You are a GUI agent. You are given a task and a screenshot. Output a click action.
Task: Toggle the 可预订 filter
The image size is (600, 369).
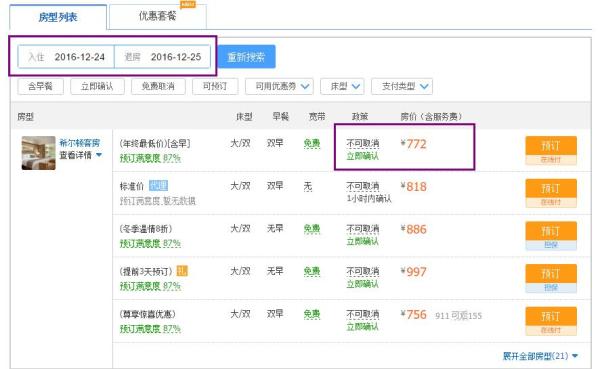pos(215,87)
